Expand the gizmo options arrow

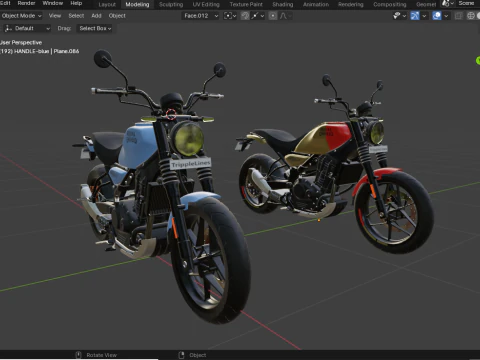click(424, 16)
